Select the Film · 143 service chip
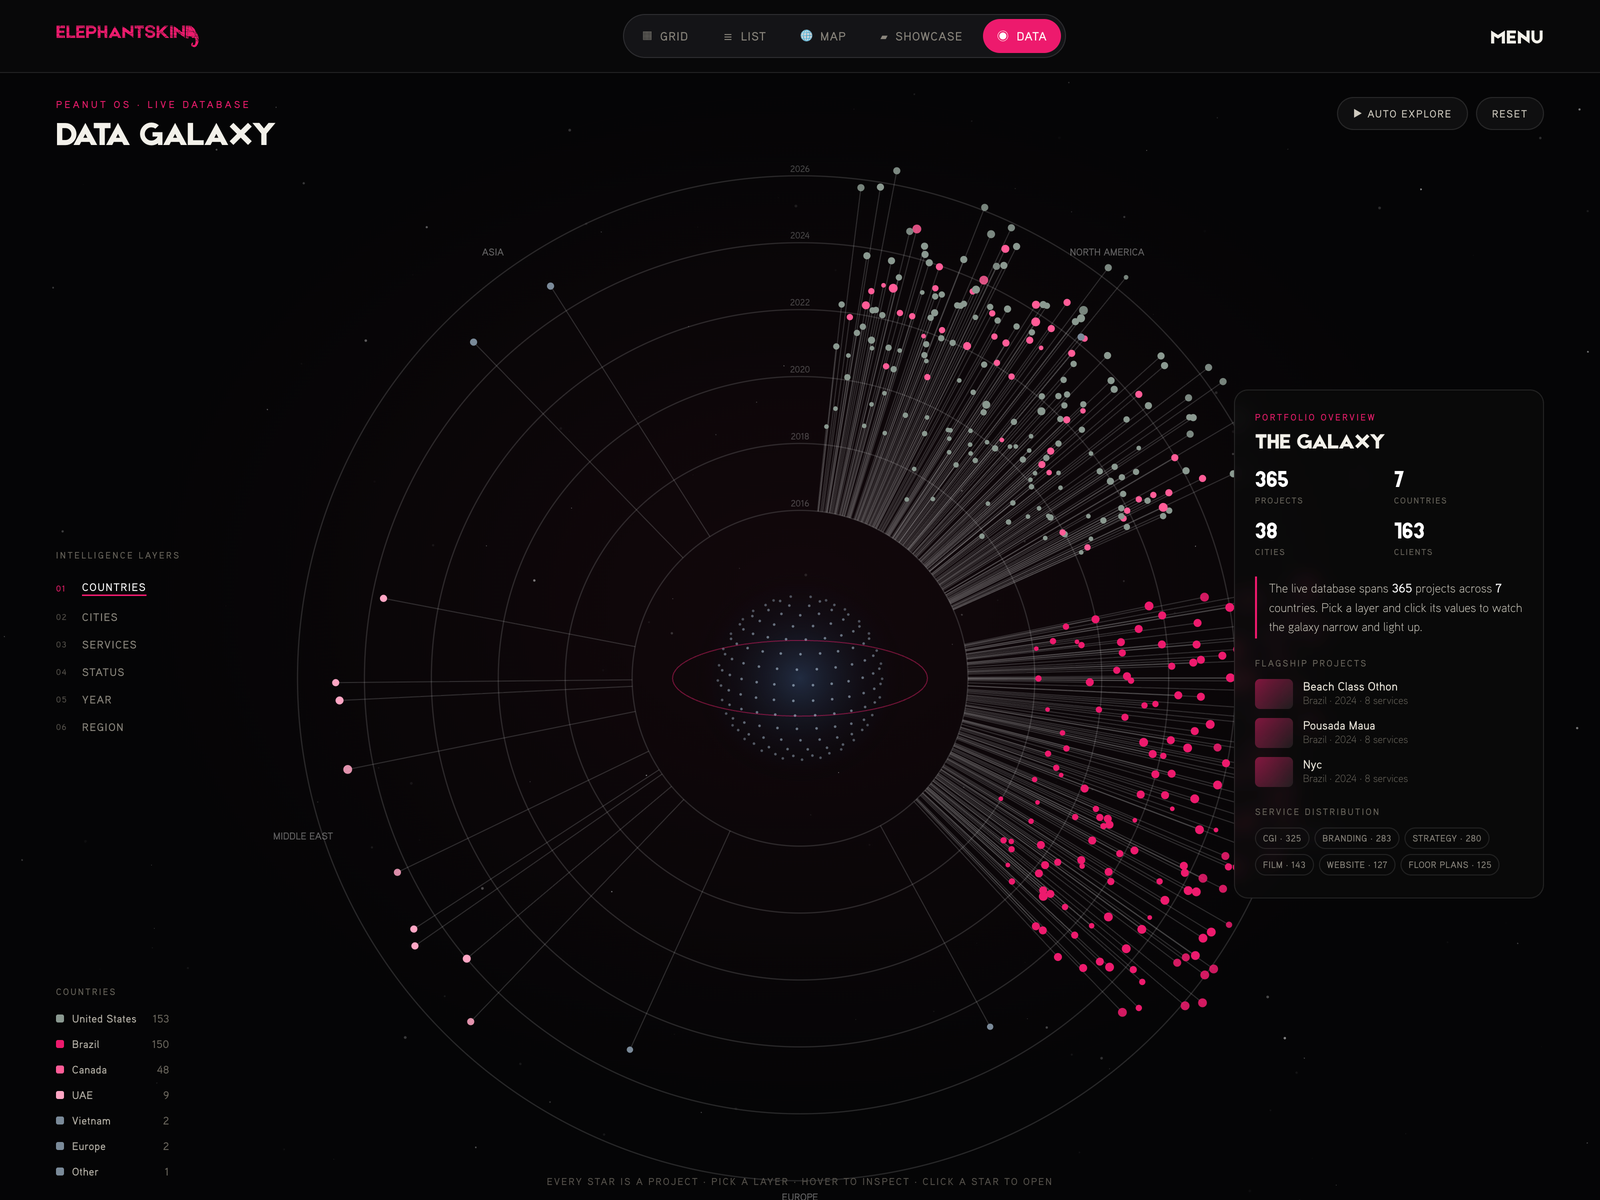The width and height of the screenshot is (1600, 1200). [x=1284, y=865]
